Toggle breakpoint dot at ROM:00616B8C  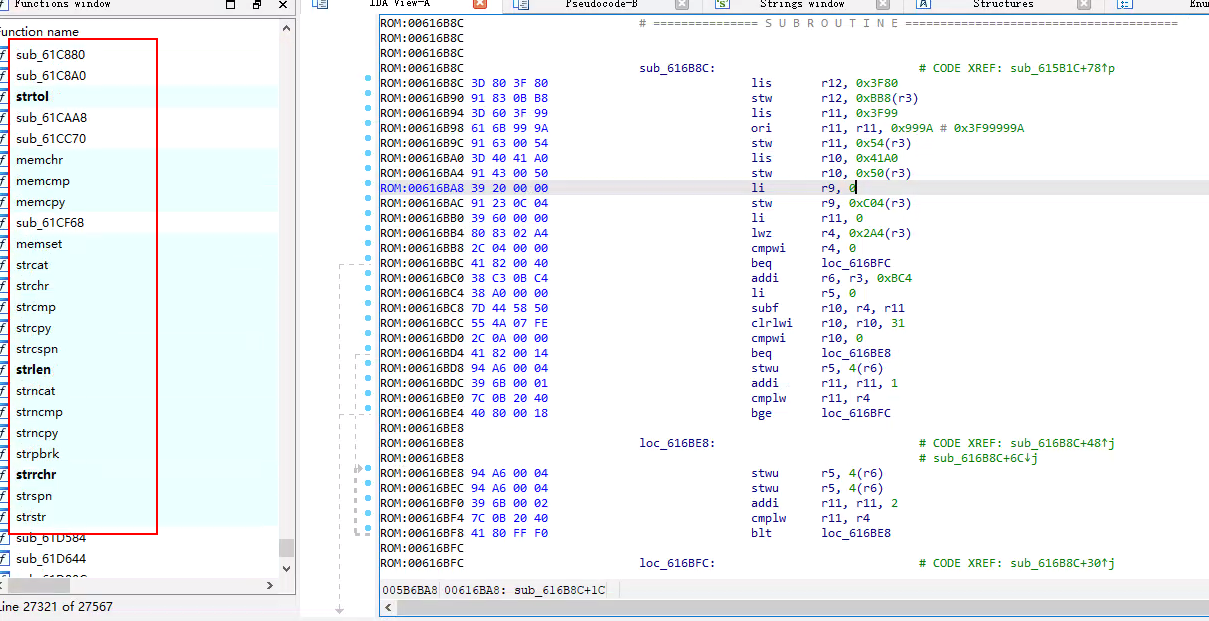[368, 78]
